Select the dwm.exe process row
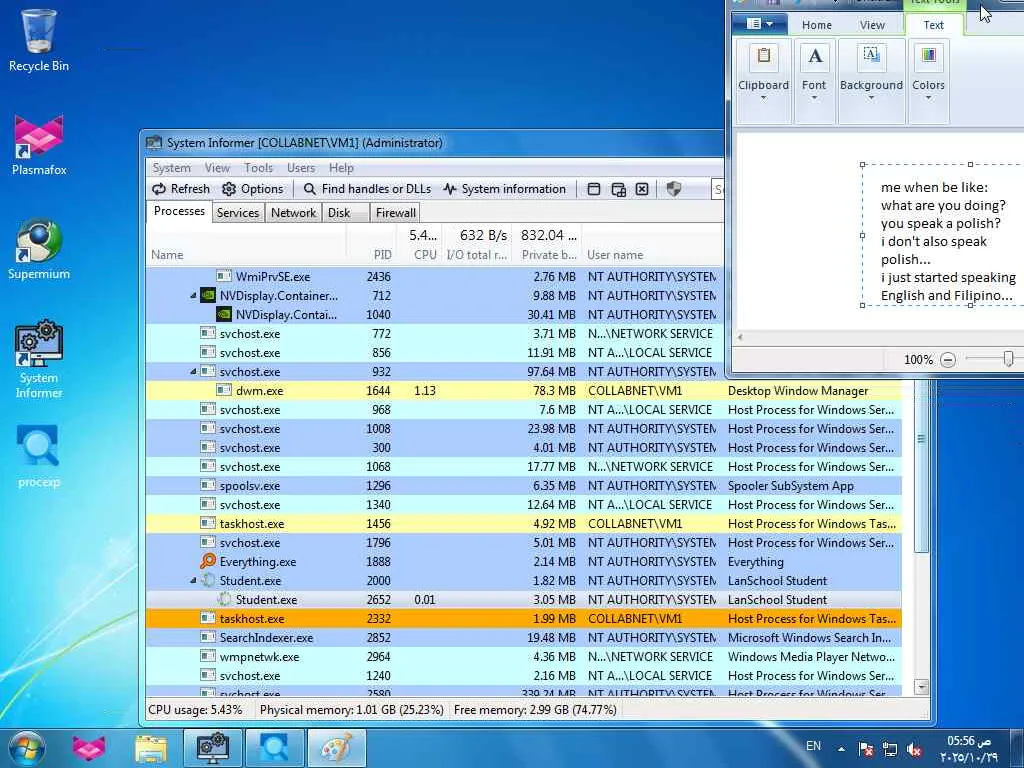 click(524, 391)
